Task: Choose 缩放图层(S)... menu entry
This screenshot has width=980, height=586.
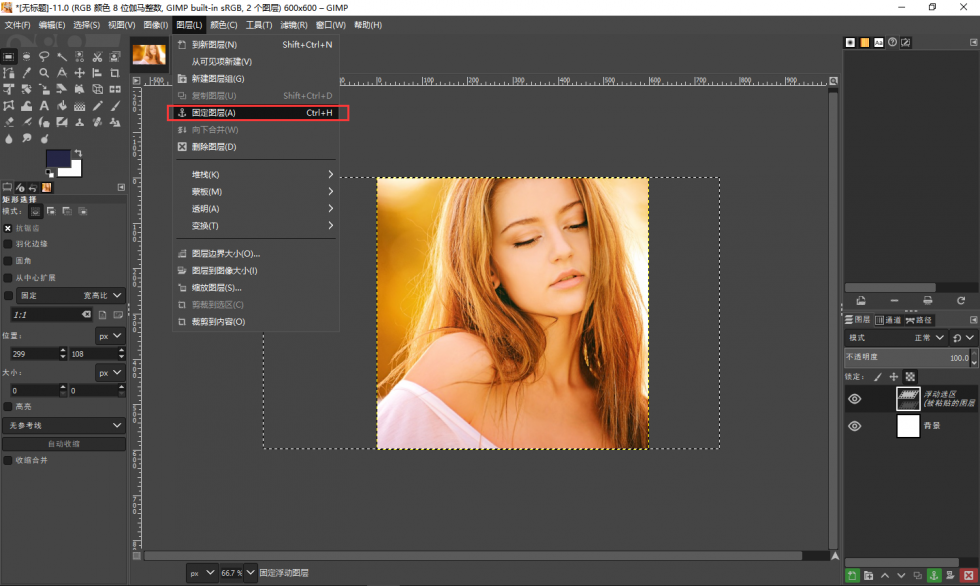Action: [x=256, y=287]
